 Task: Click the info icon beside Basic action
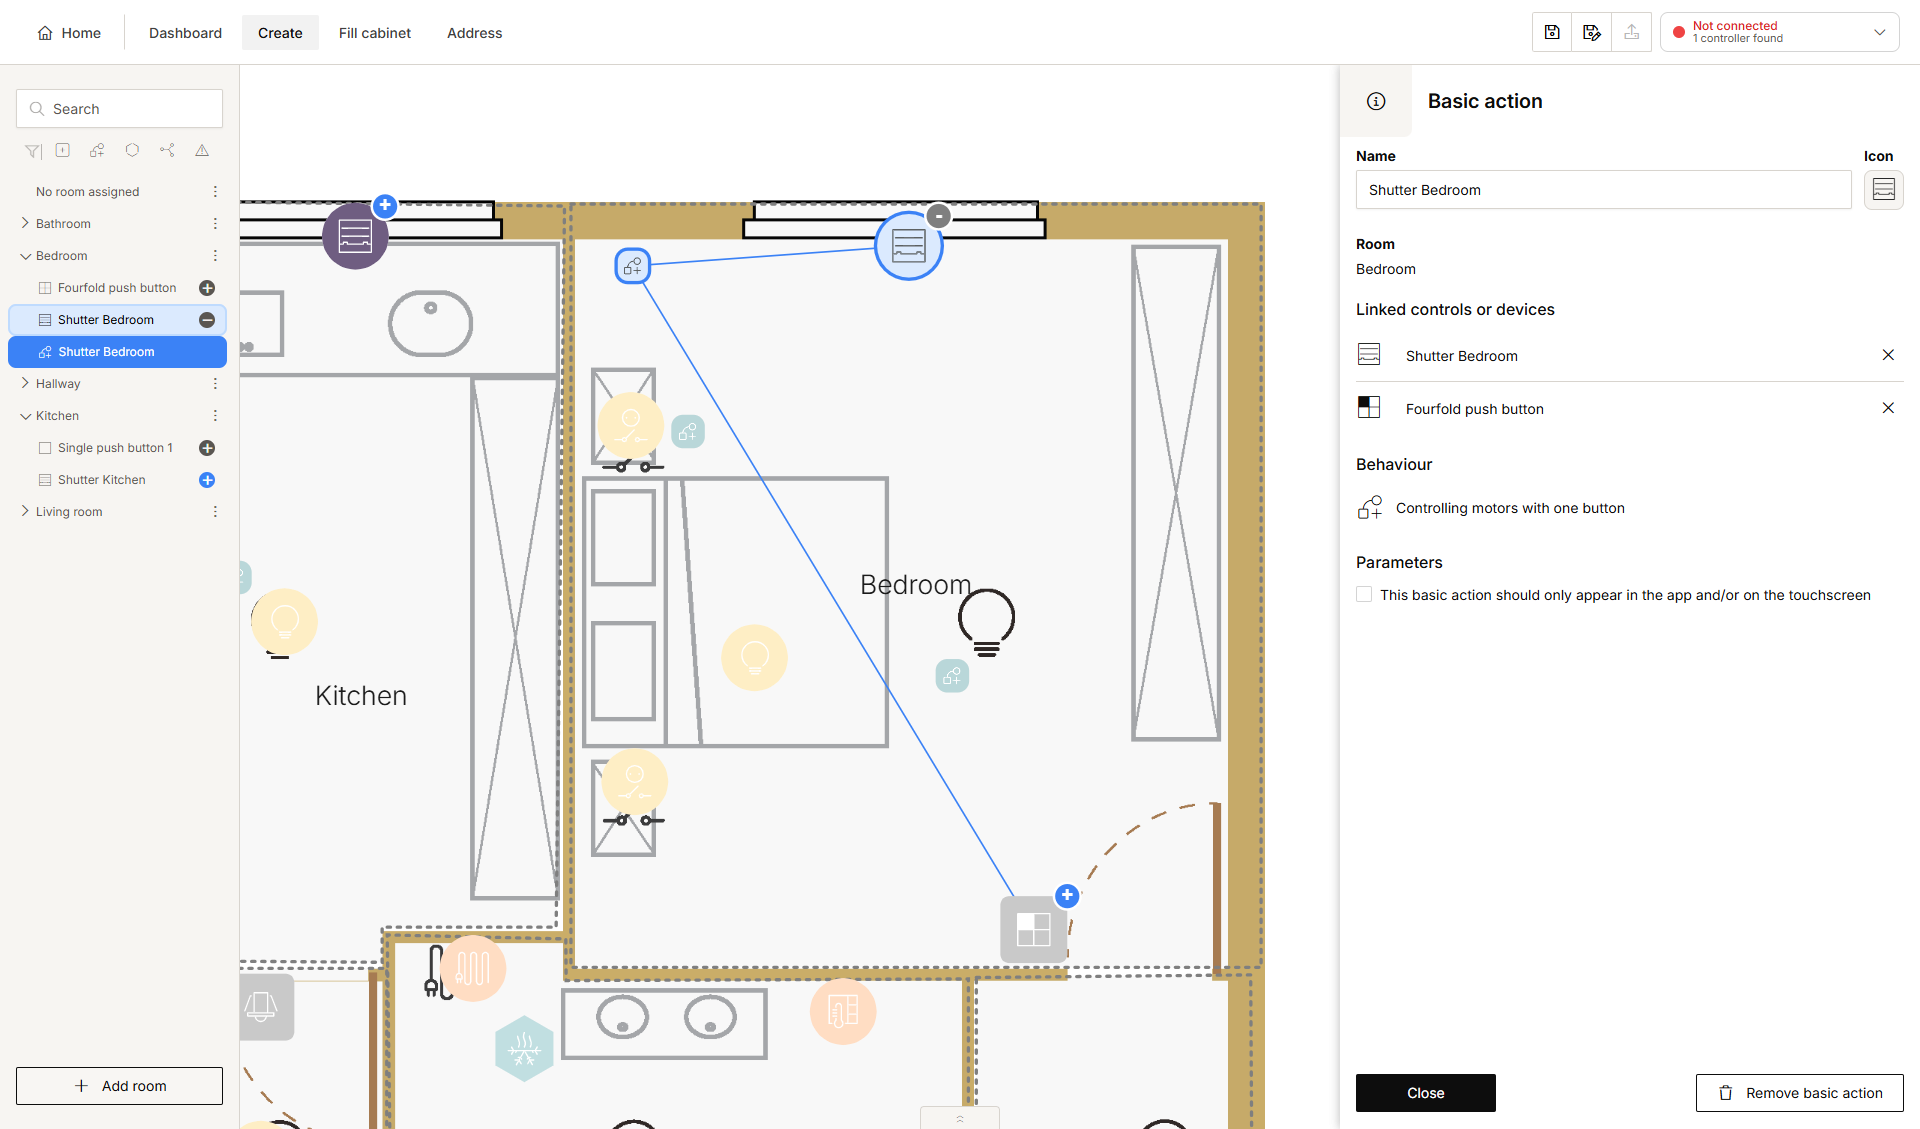coord(1376,101)
